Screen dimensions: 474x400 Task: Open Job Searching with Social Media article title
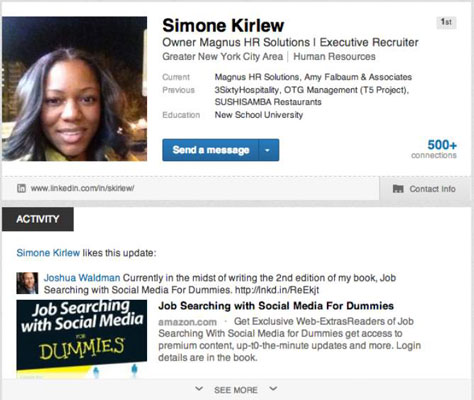(276, 306)
